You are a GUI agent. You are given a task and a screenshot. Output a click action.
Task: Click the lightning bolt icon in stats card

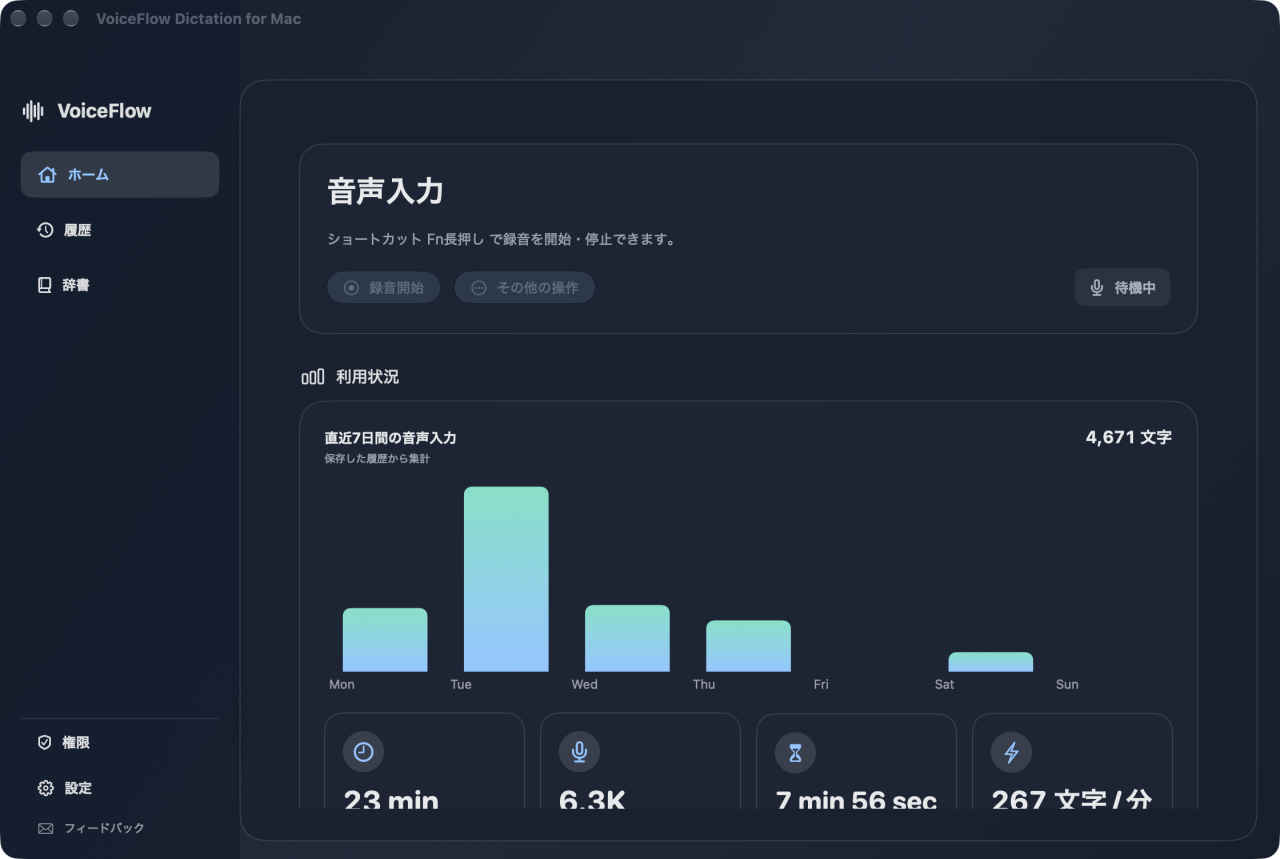1011,752
